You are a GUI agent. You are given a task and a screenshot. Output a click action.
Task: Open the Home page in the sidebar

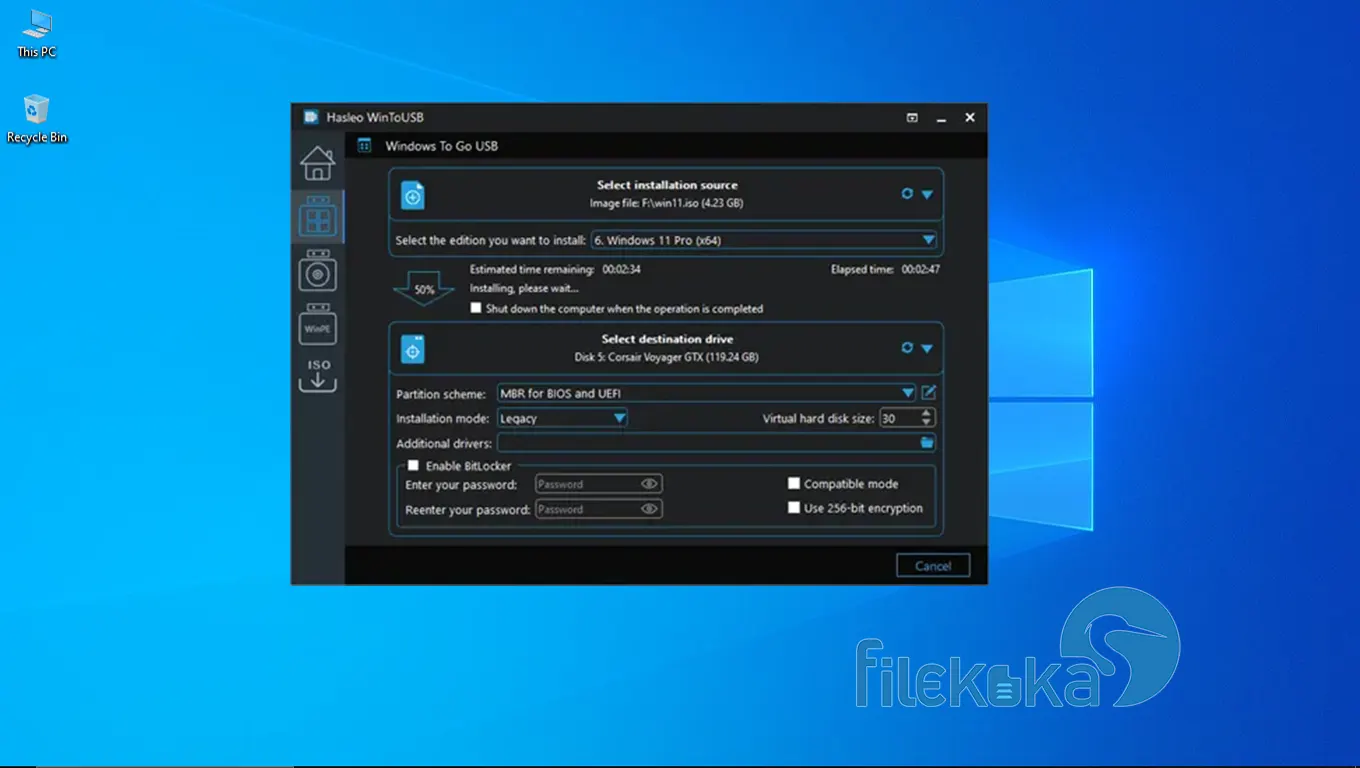(317, 163)
